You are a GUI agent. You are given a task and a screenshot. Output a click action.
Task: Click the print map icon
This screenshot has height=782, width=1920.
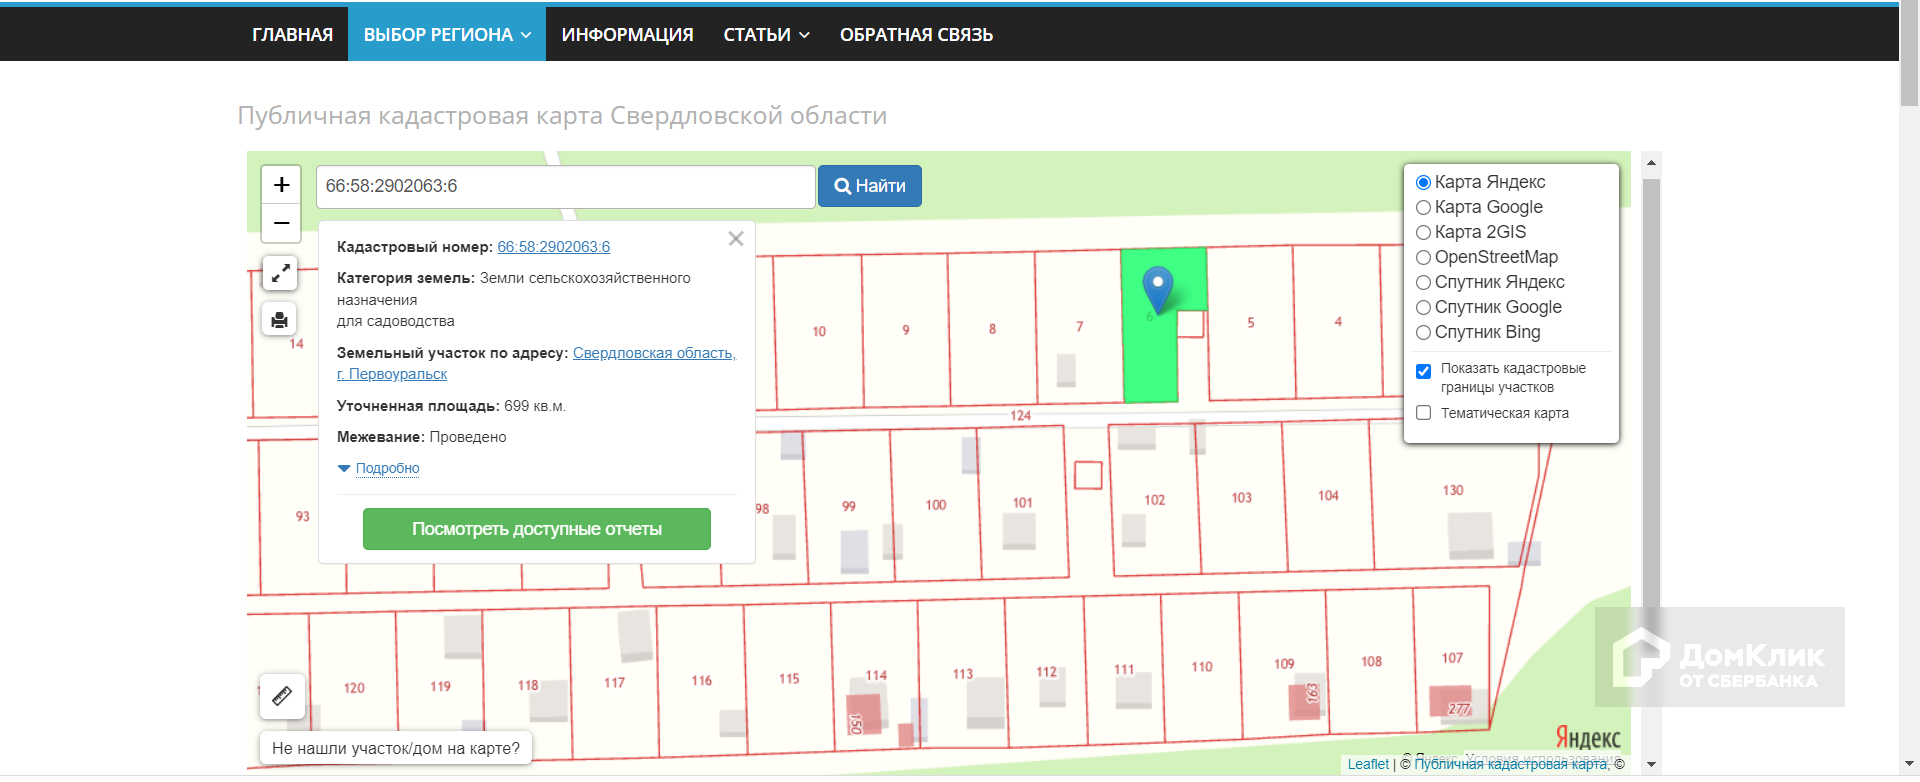(280, 320)
